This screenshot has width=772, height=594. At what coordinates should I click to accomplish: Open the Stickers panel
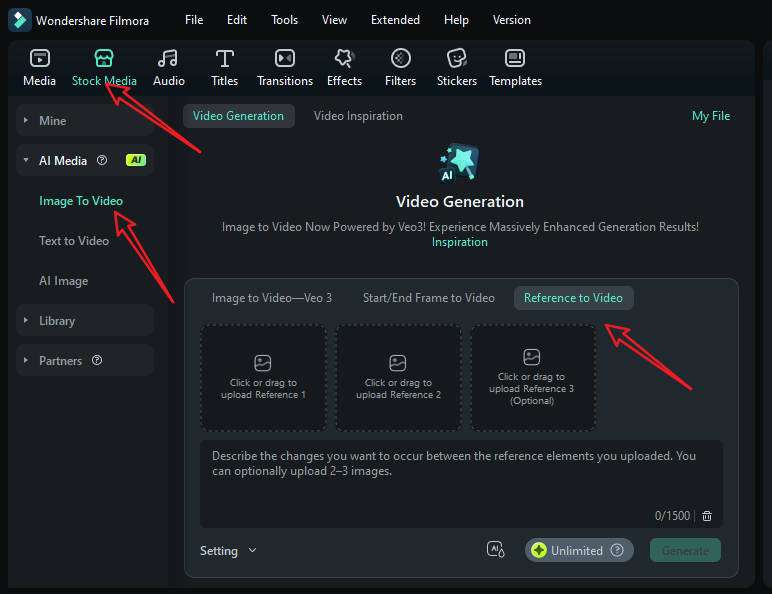(x=456, y=68)
